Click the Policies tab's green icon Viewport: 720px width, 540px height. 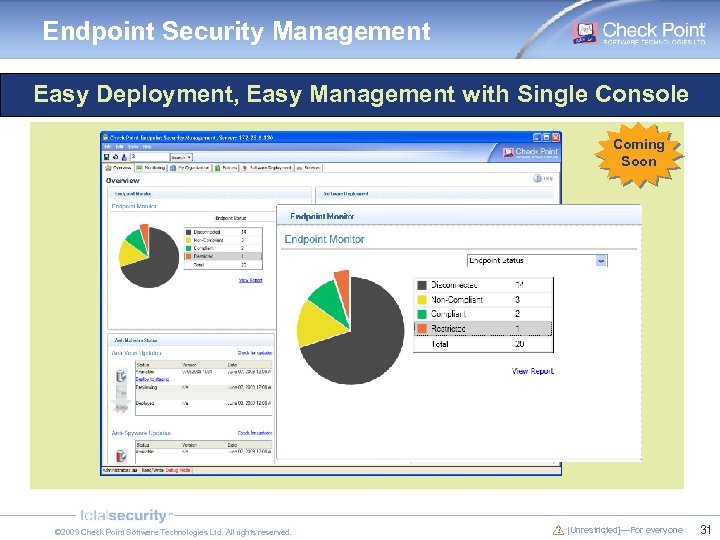point(218,168)
